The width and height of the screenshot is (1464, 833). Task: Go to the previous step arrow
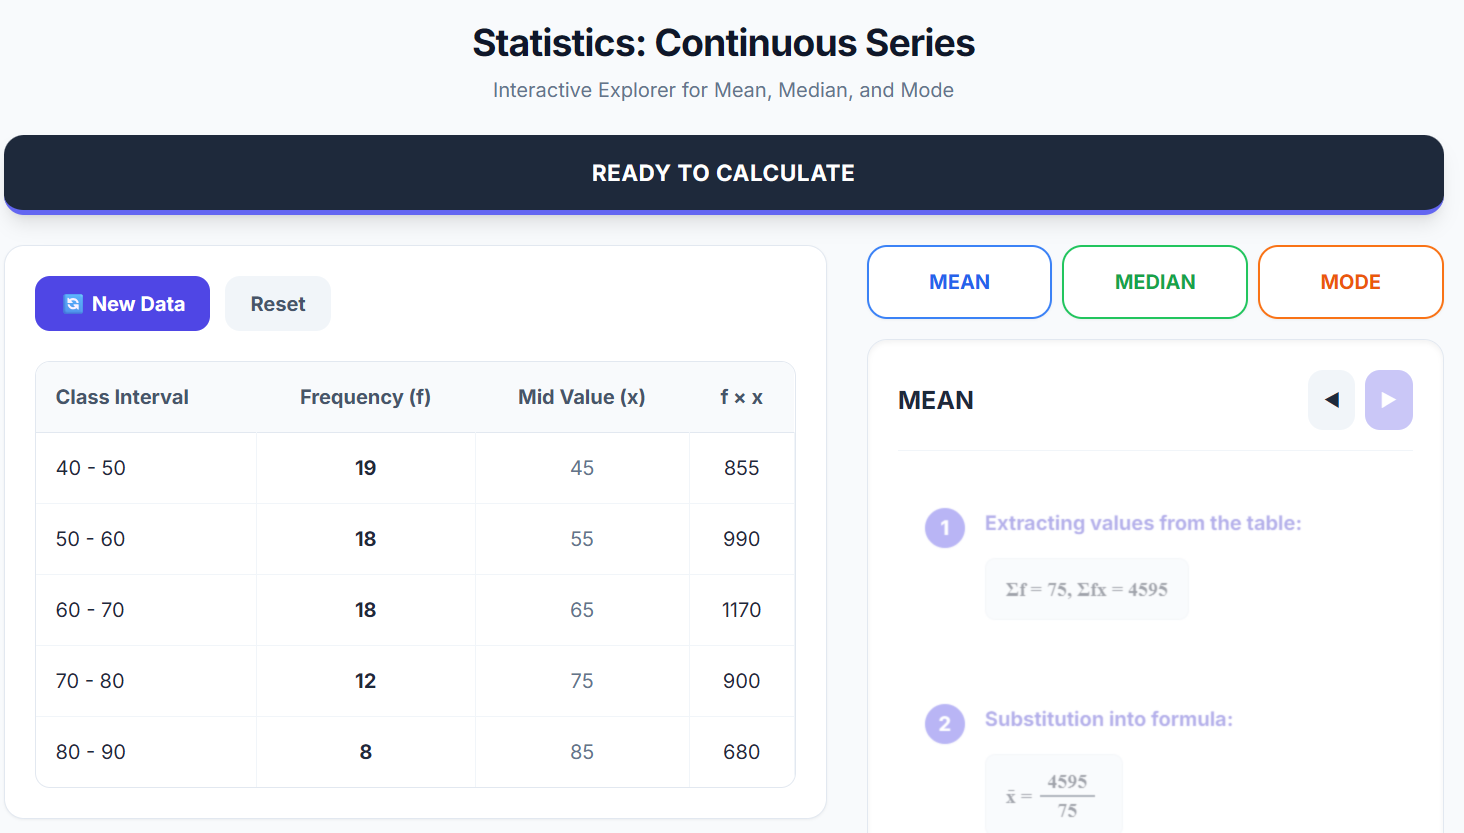[1331, 400]
